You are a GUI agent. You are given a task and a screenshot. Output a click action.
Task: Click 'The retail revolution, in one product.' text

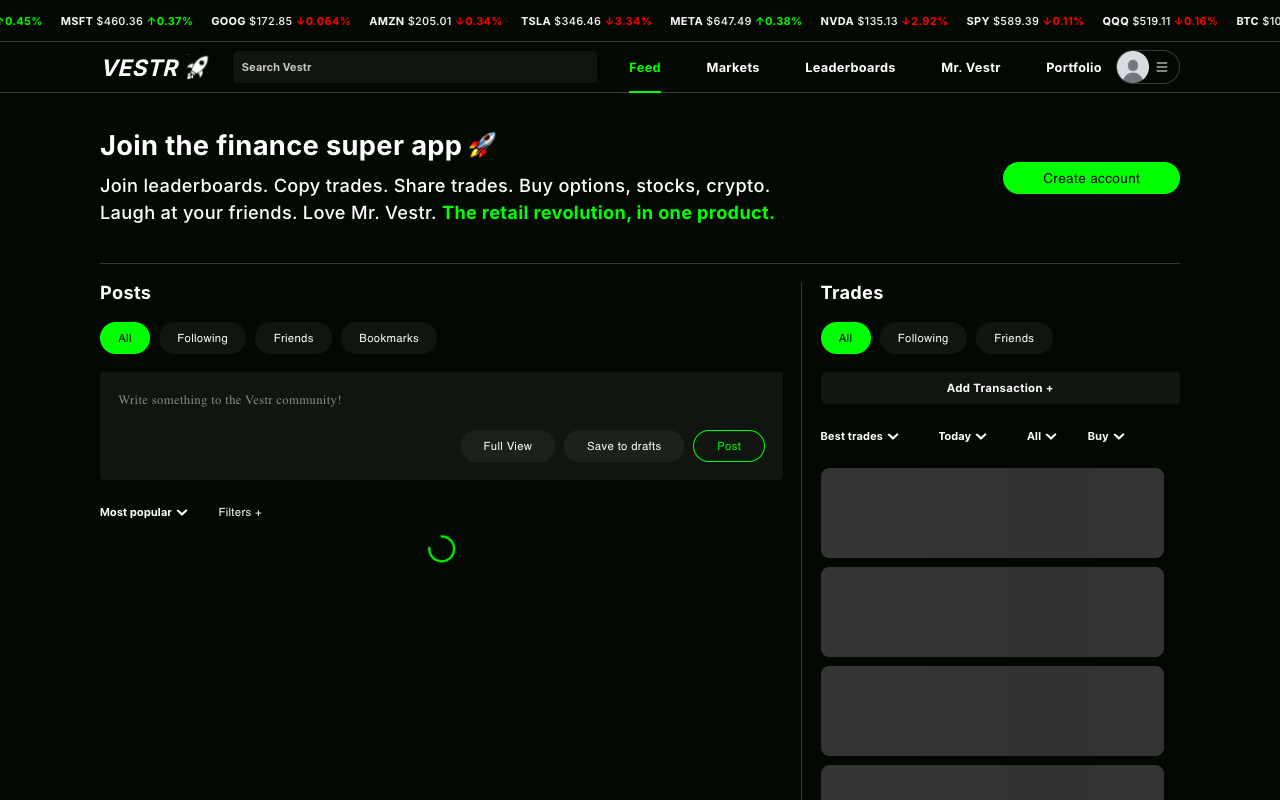pos(608,213)
